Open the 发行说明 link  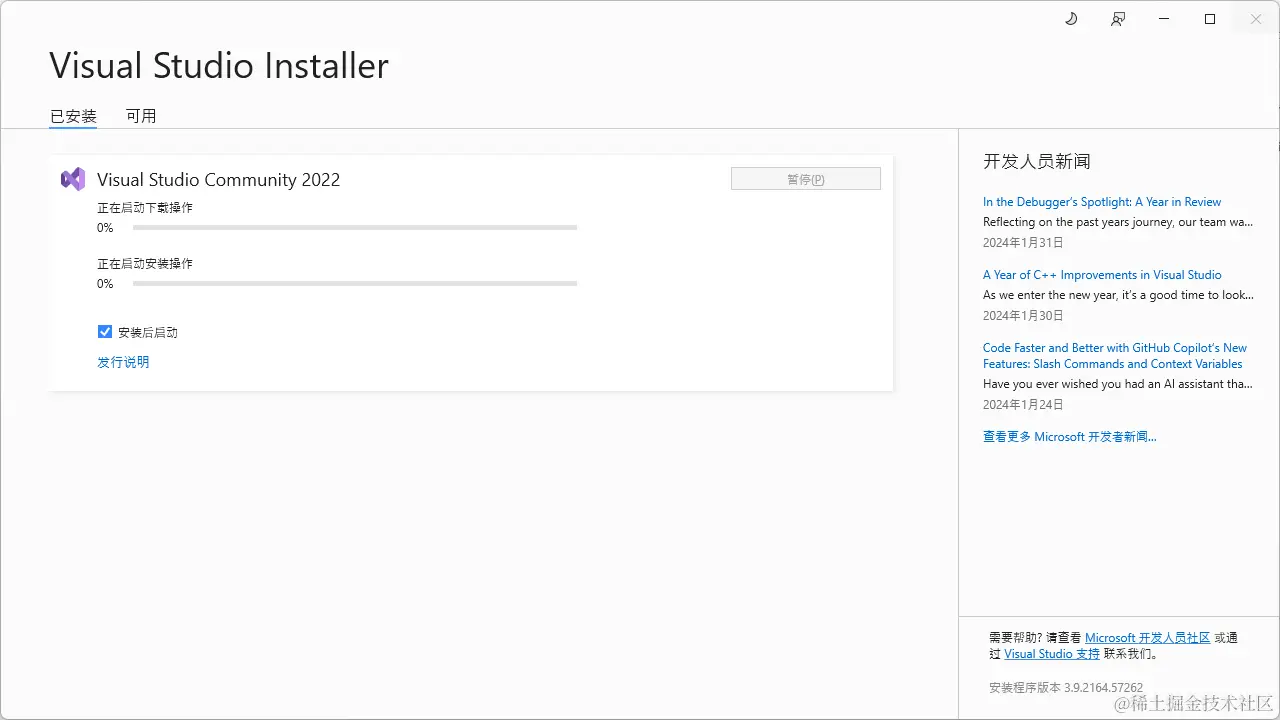point(123,362)
